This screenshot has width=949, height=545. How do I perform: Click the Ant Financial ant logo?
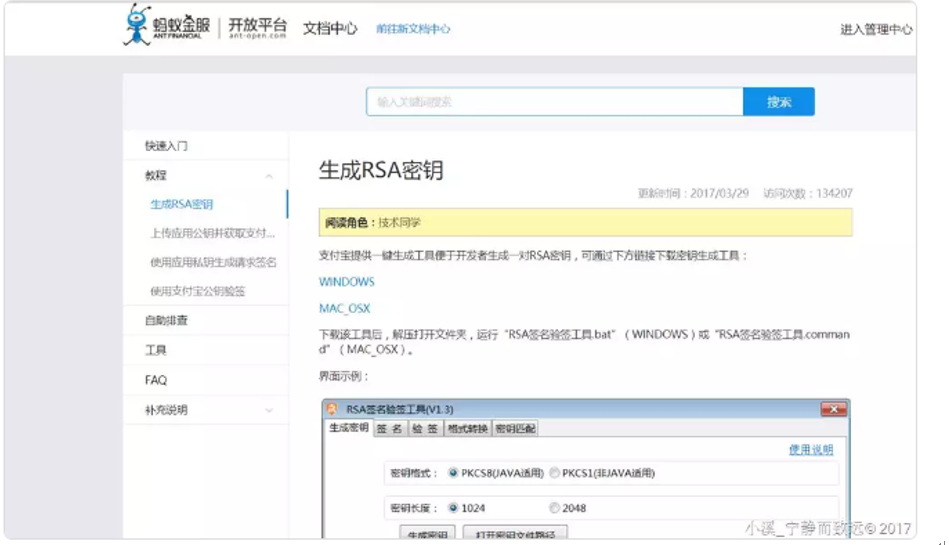[137, 24]
